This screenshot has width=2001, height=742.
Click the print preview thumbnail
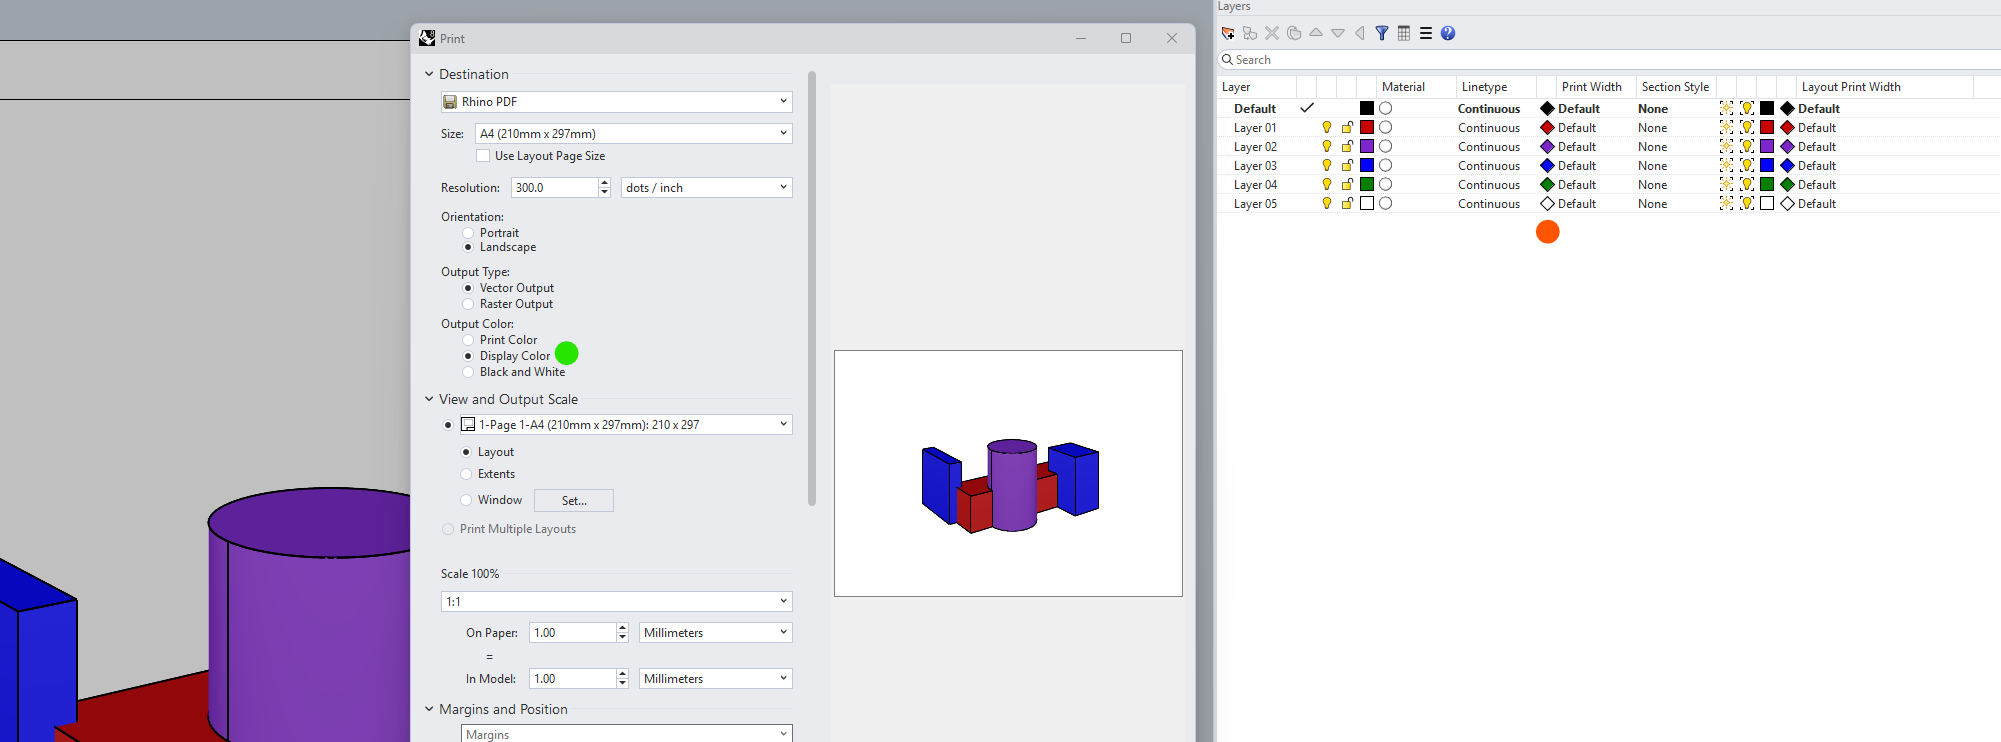pyautogui.click(x=1008, y=473)
